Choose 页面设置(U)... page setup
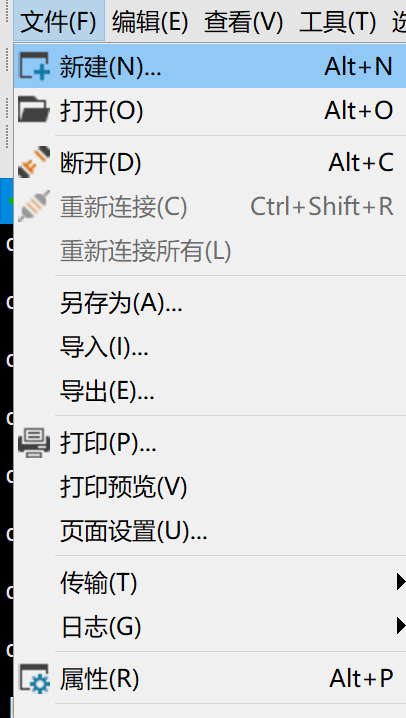The width and height of the screenshot is (406, 718). (210, 532)
